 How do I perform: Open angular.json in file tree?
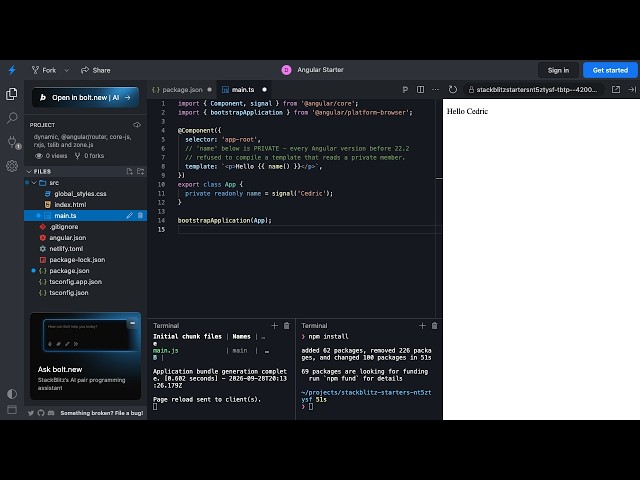(x=68, y=238)
